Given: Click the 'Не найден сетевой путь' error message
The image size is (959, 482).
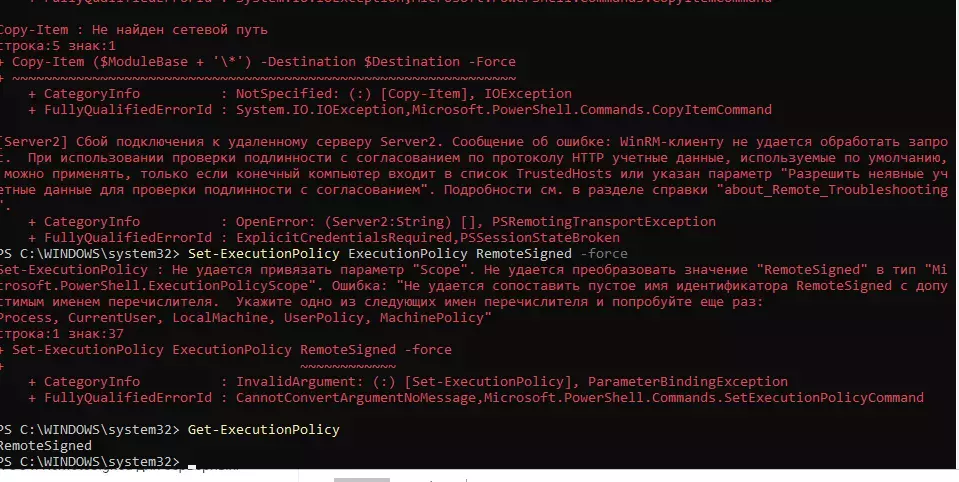Looking at the screenshot, I should point(180,29).
